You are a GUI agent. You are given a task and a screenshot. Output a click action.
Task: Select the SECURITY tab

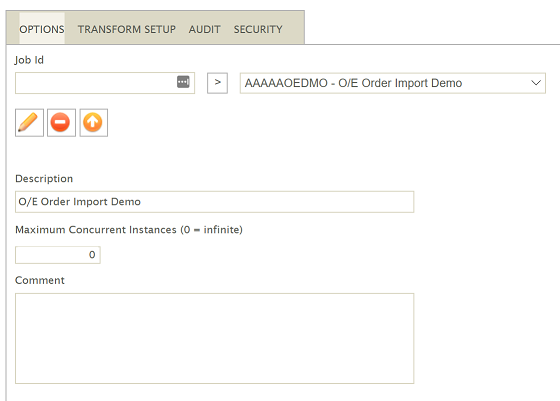click(x=258, y=29)
